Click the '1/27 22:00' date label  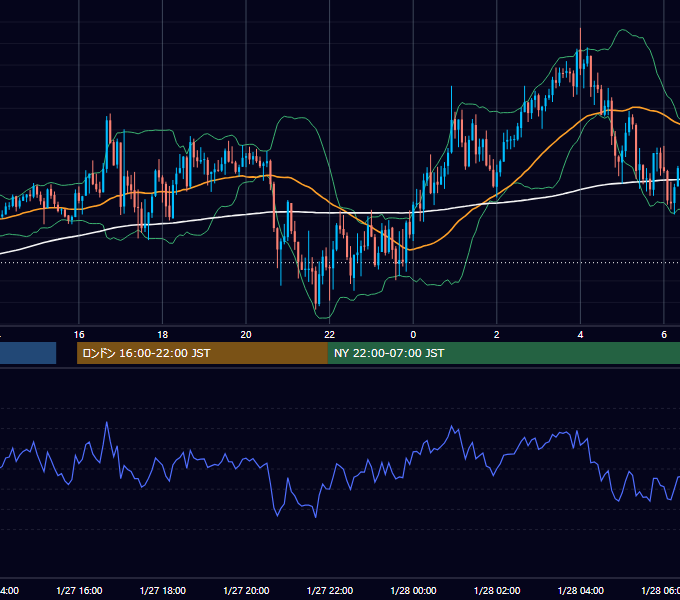coord(330,590)
